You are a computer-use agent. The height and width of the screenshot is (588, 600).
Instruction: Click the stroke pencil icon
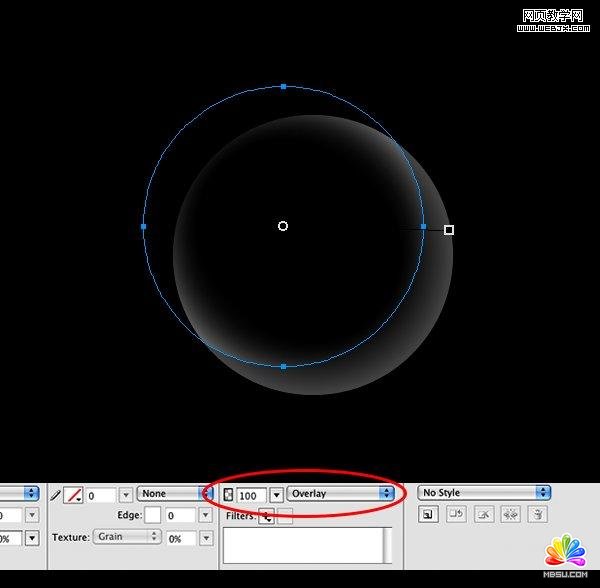point(56,494)
